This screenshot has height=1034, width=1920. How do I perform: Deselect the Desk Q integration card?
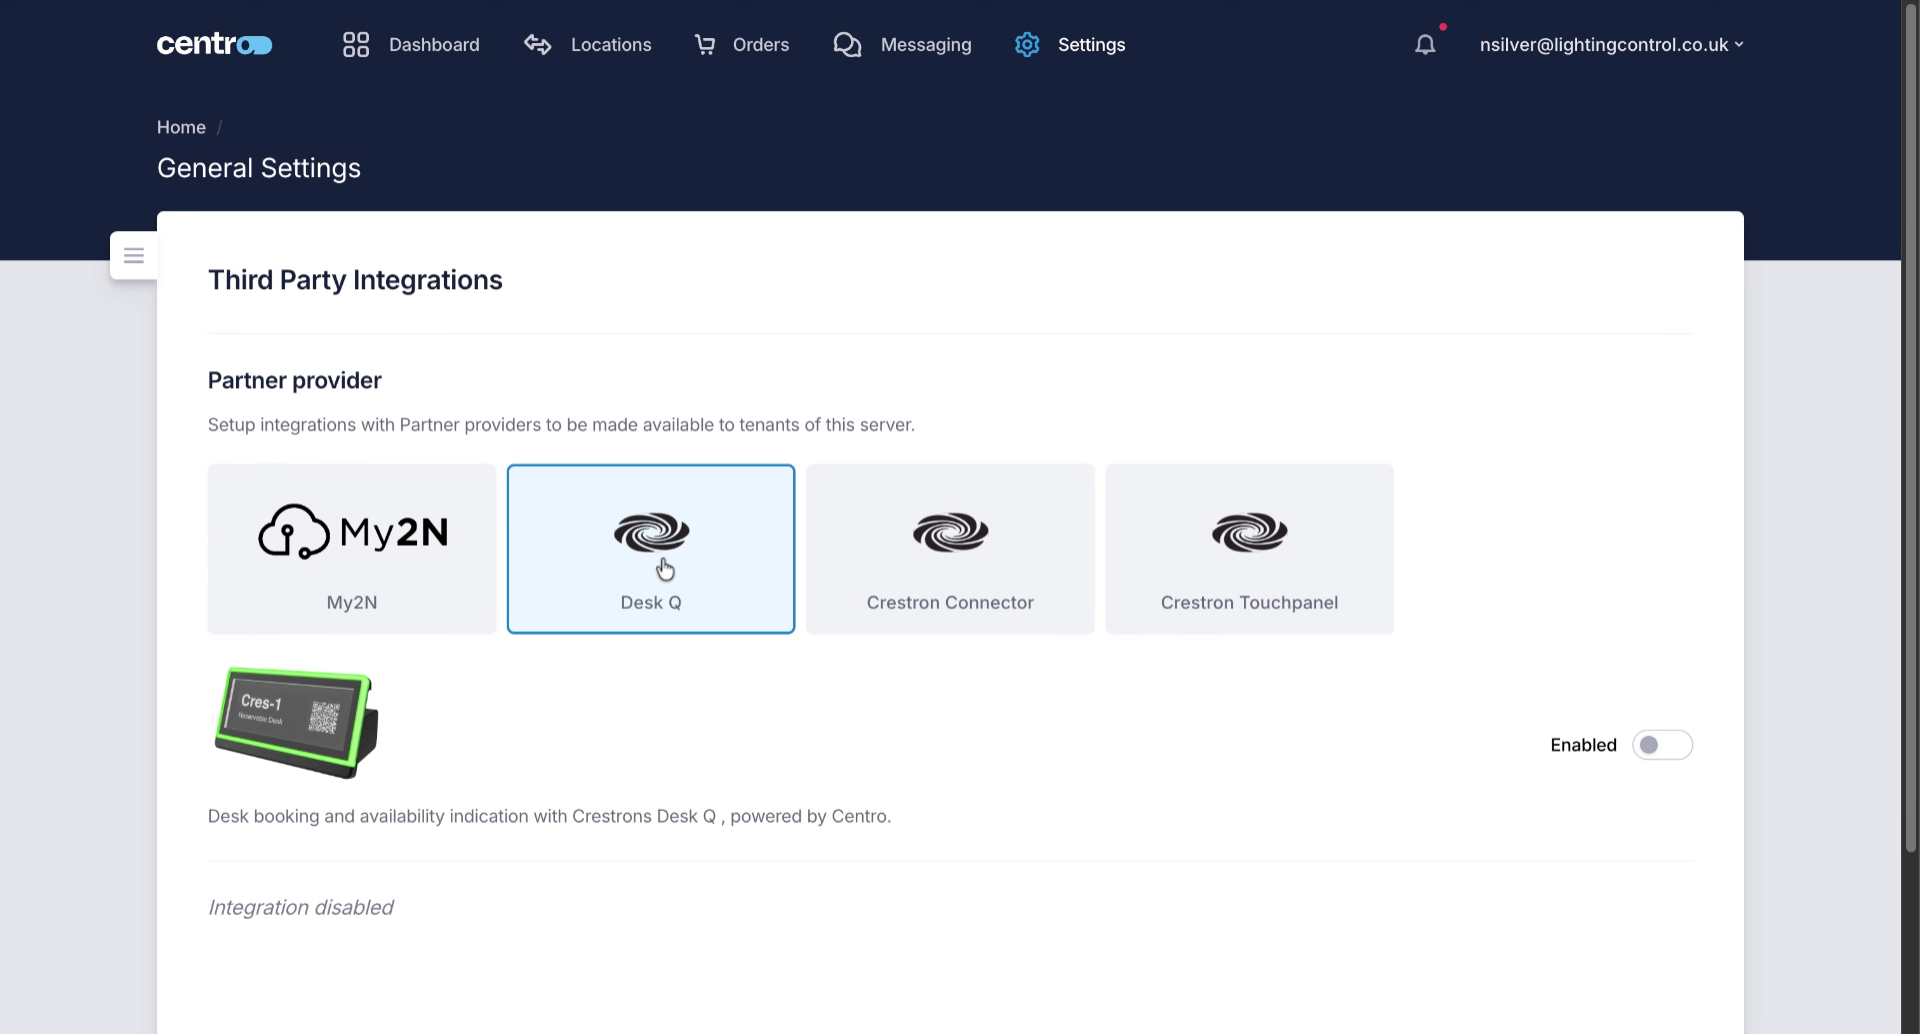point(650,548)
